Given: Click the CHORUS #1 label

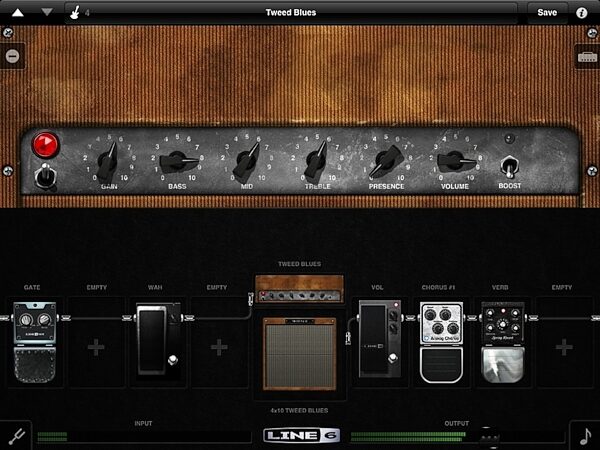Looking at the screenshot, I should [x=438, y=287].
